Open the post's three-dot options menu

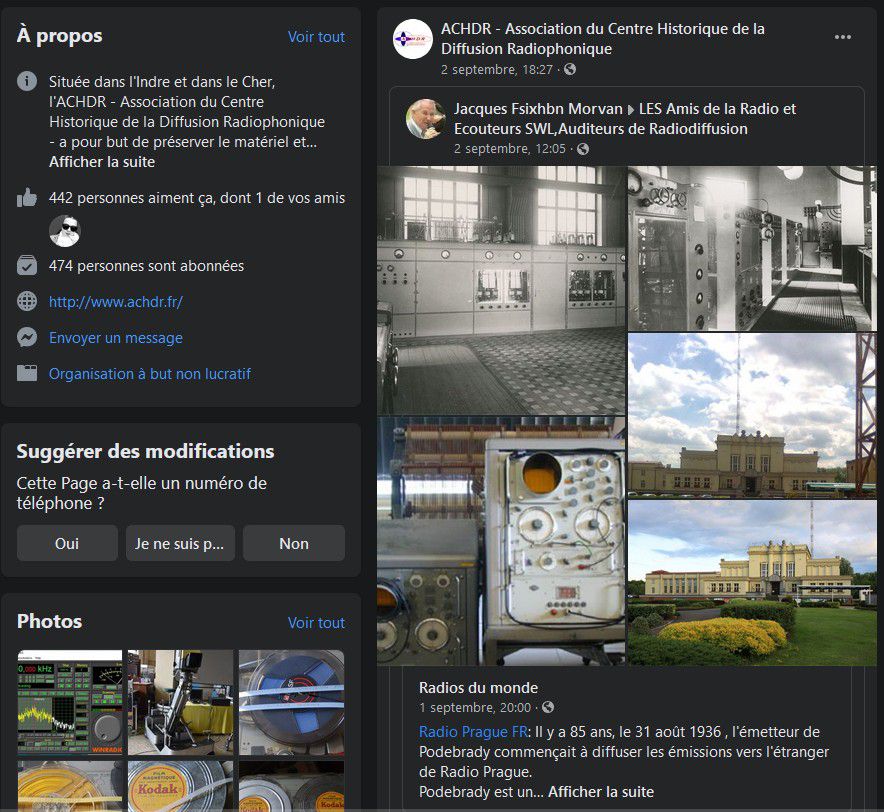coord(842,37)
